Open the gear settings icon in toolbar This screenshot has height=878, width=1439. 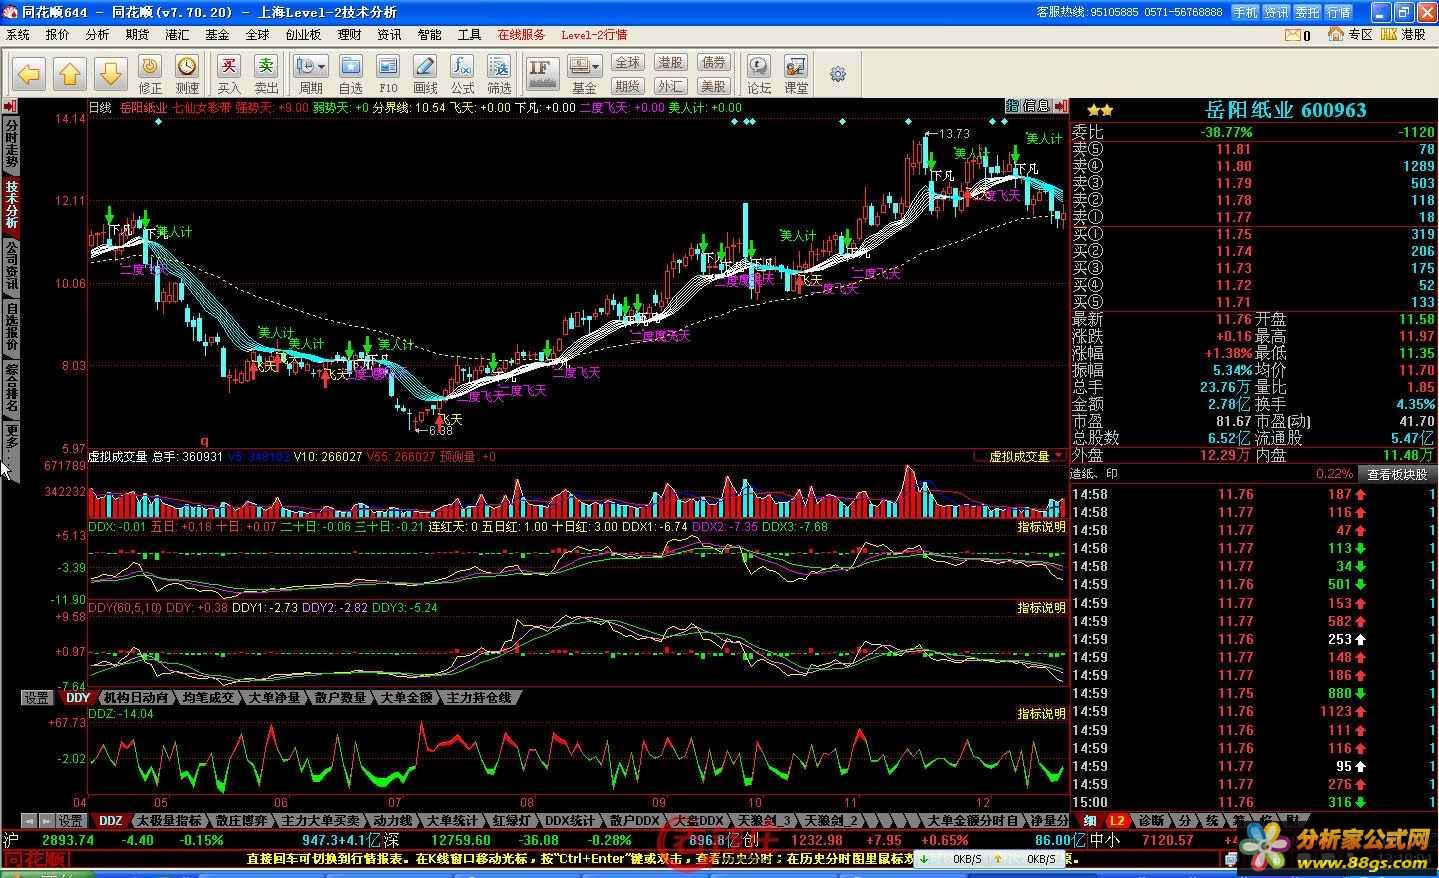838,74
